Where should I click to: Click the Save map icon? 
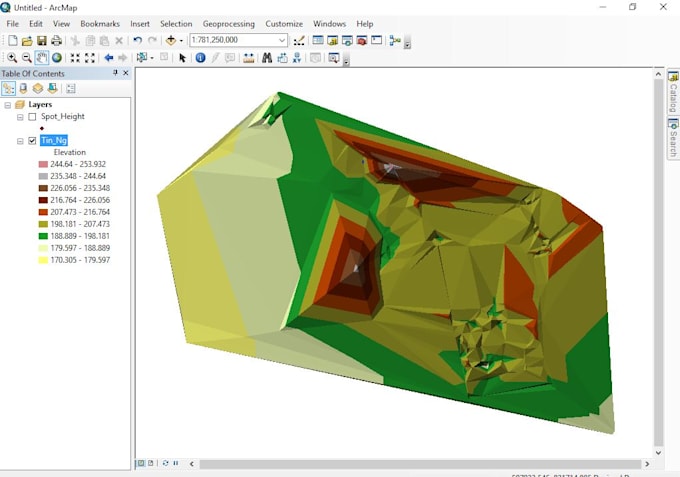click(42, 41)
